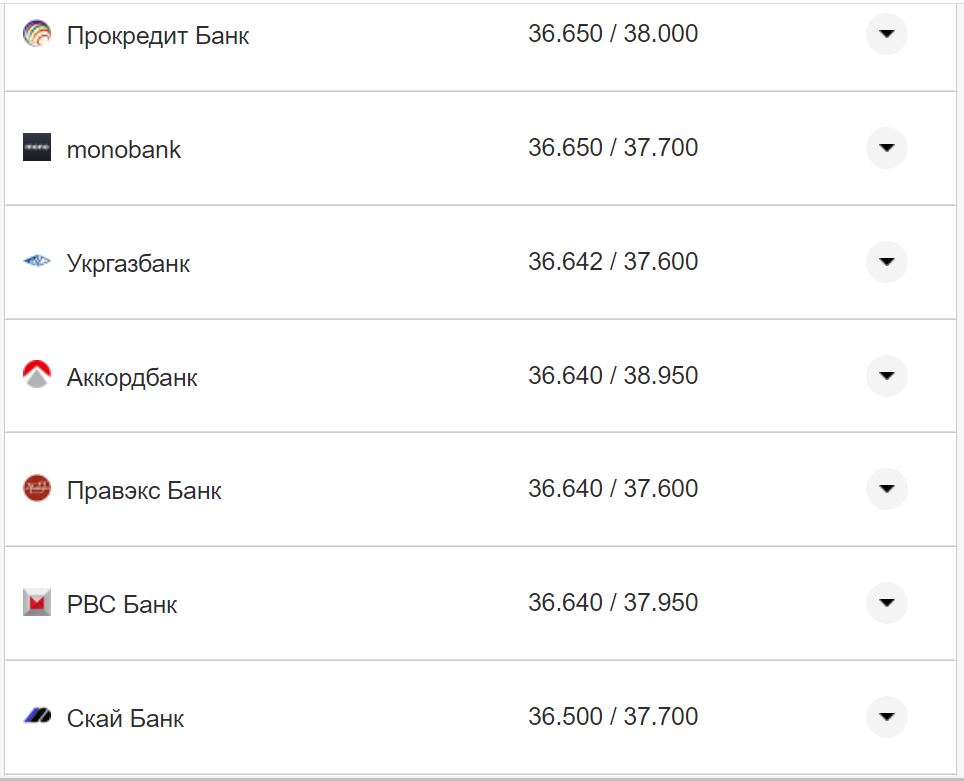This screenshot has height=781, width=964.
Task: Expand the Укргазбанк row dropdown arrow
Action: pyautogui.click(x=886, y=262)
